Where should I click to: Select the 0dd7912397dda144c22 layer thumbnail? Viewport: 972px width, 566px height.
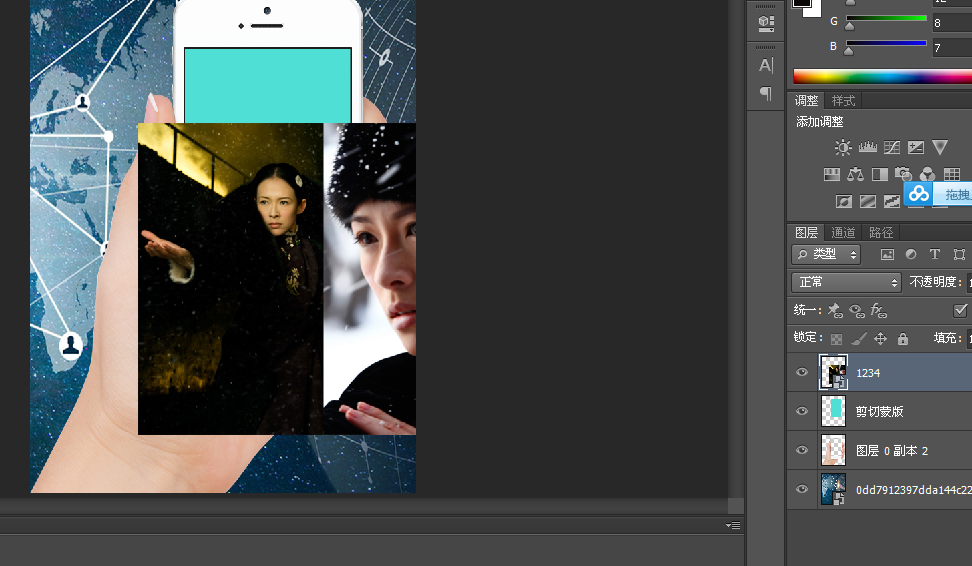(x=833, y=489)
